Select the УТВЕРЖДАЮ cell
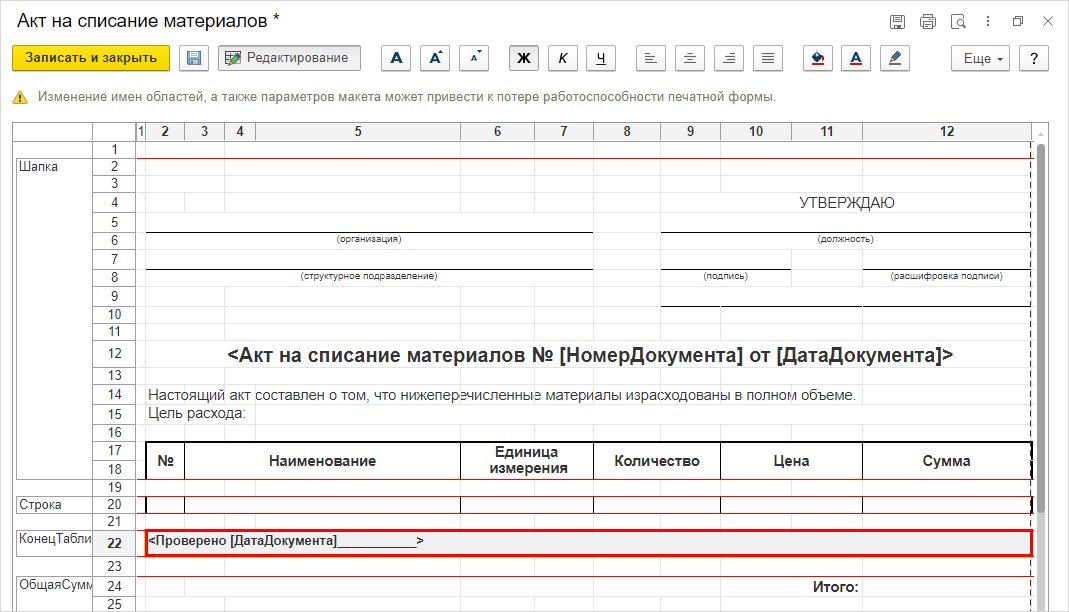The image size is (1069, 612). (846, 202)
